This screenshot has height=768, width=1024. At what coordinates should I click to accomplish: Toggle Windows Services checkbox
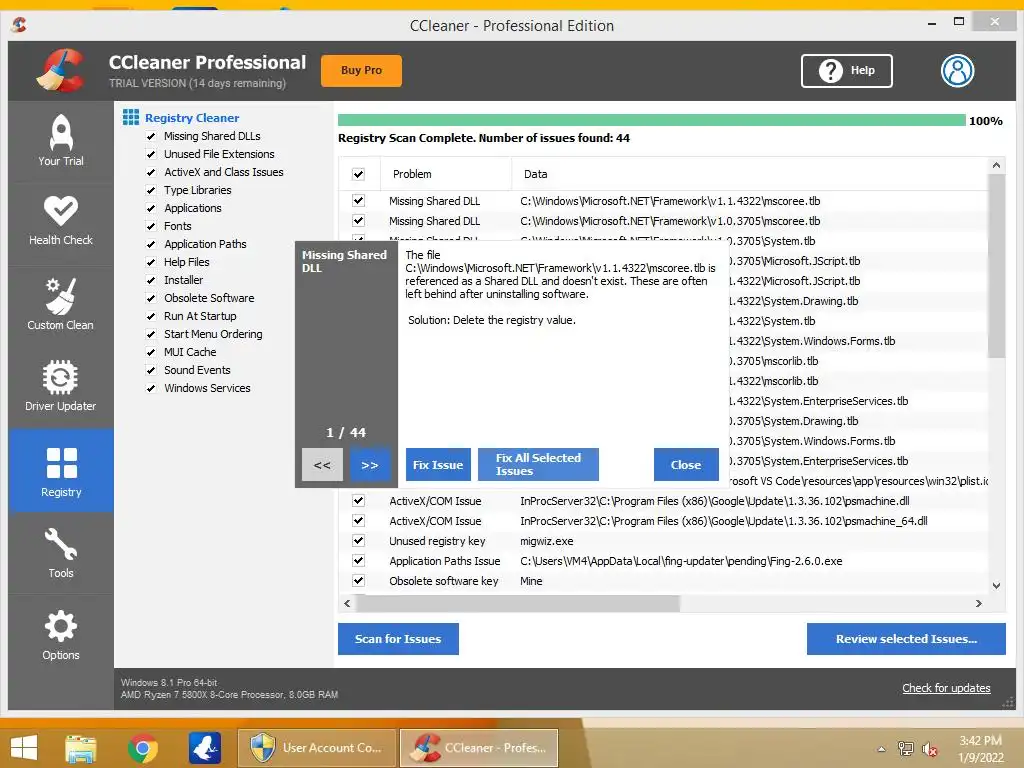(x=151, y=388)
